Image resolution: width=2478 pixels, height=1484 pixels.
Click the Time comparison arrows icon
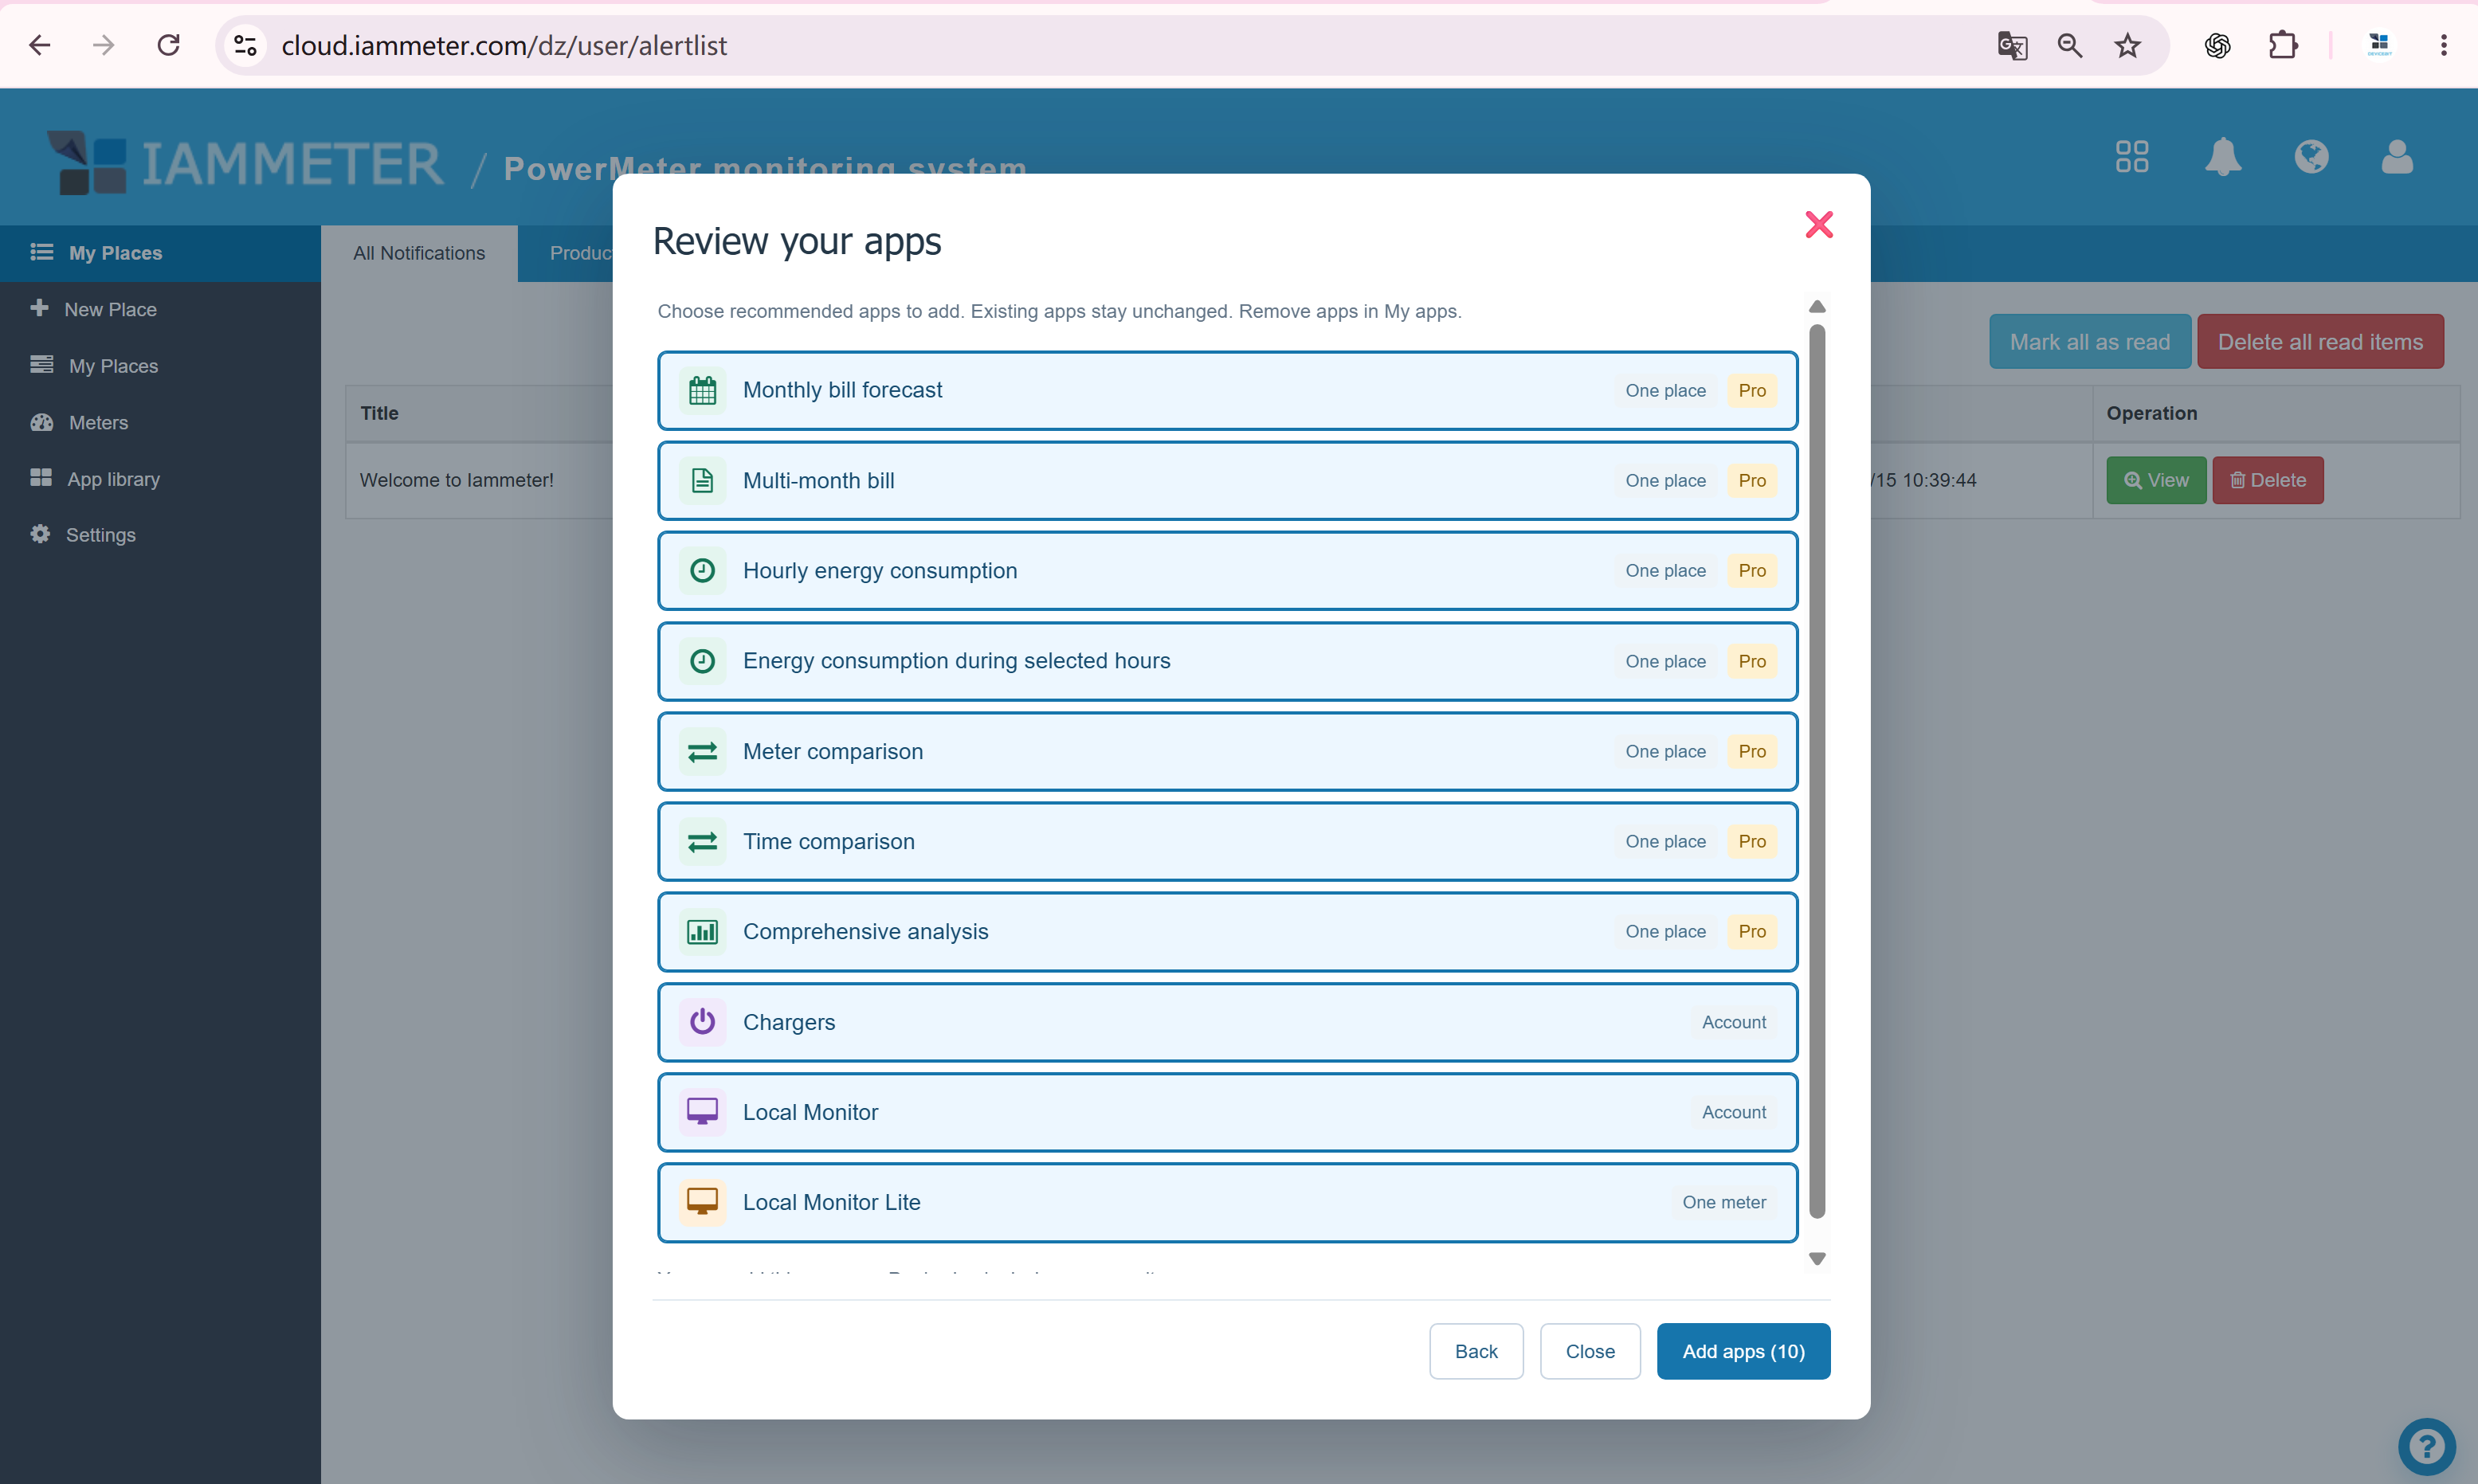[x=702, y=841]
